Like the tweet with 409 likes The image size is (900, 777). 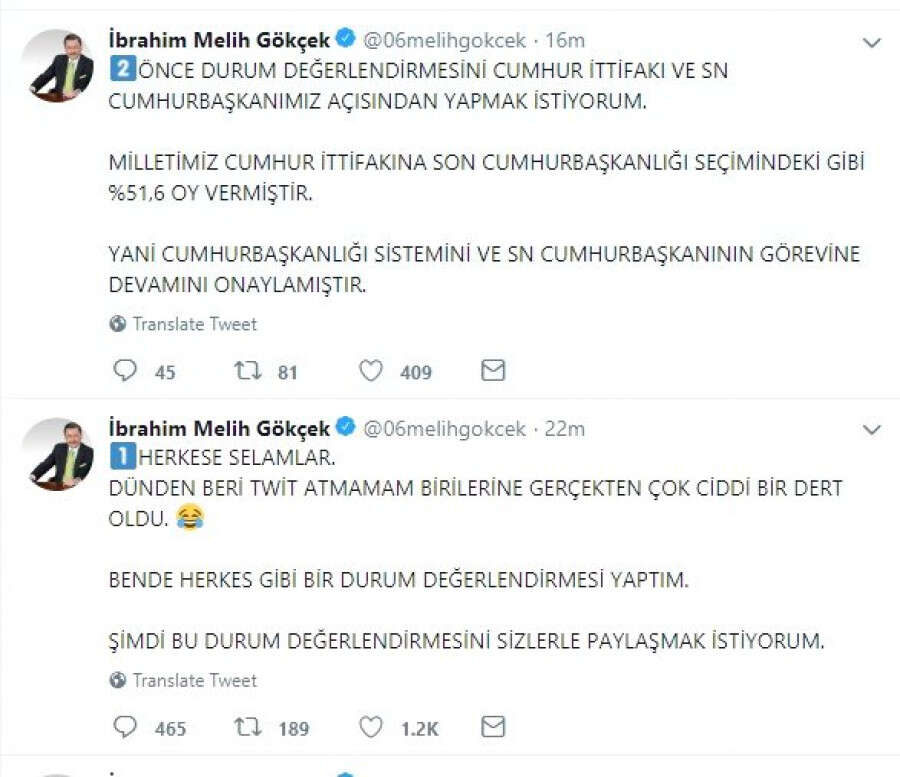click(x=371, y=372)
